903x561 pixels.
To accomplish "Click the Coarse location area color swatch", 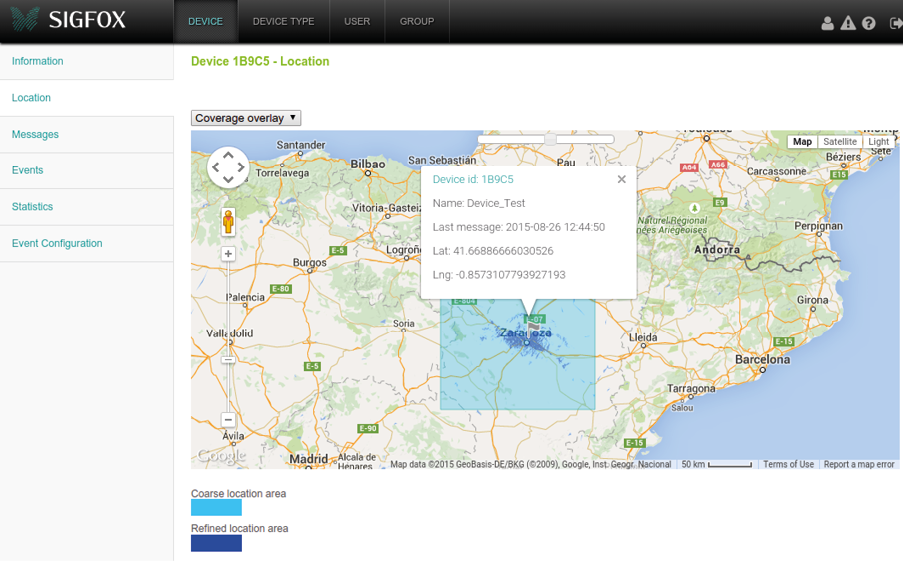I will 217,507.
